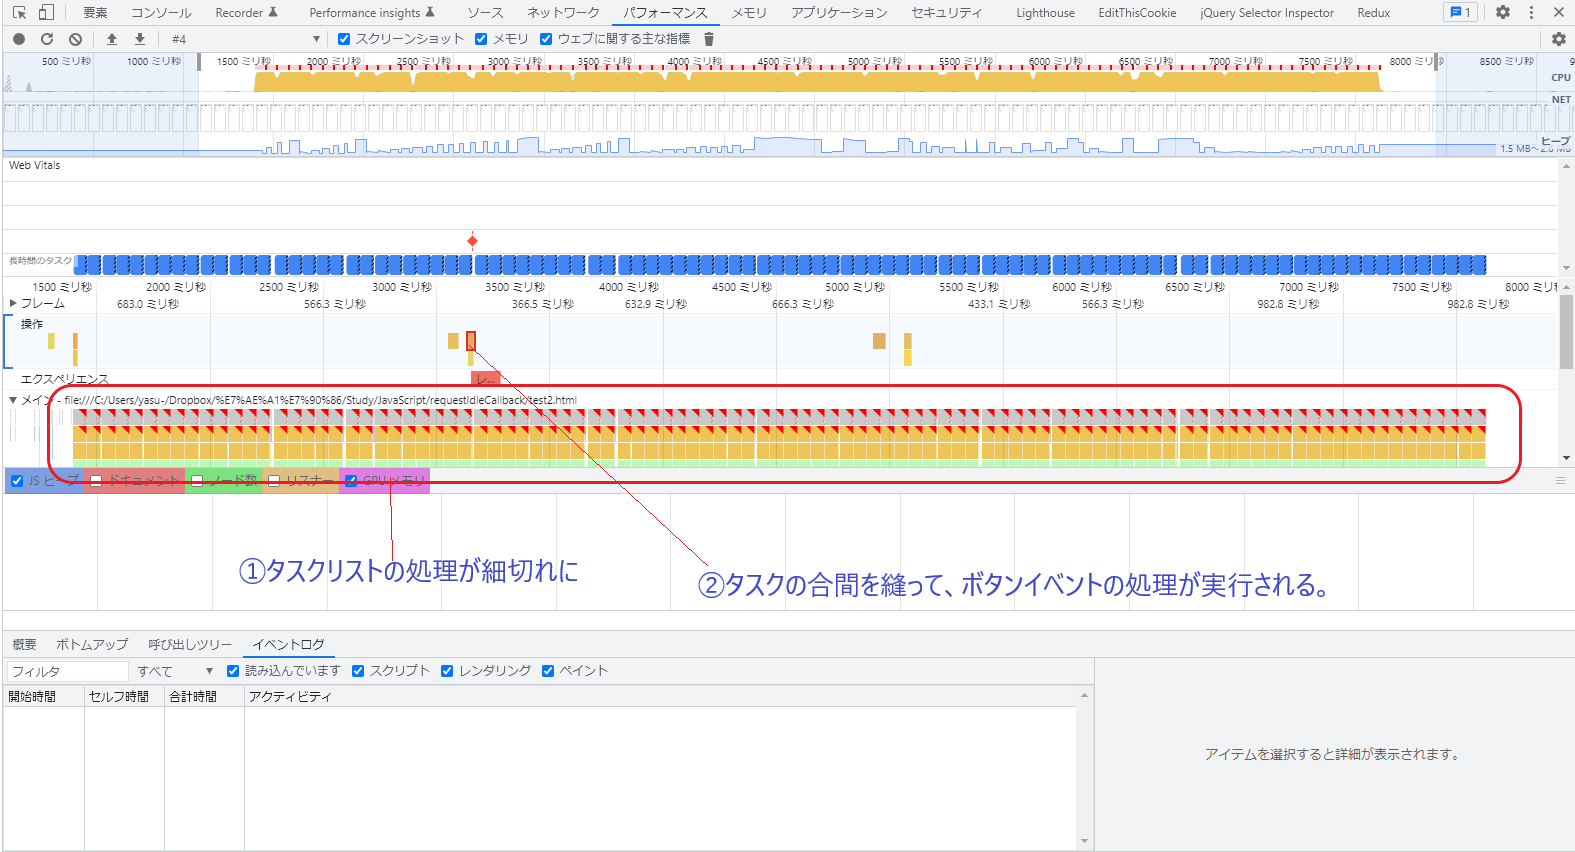Switch to the 要素 tab
Screen dimensions: 1575x852
pos(95,13)
